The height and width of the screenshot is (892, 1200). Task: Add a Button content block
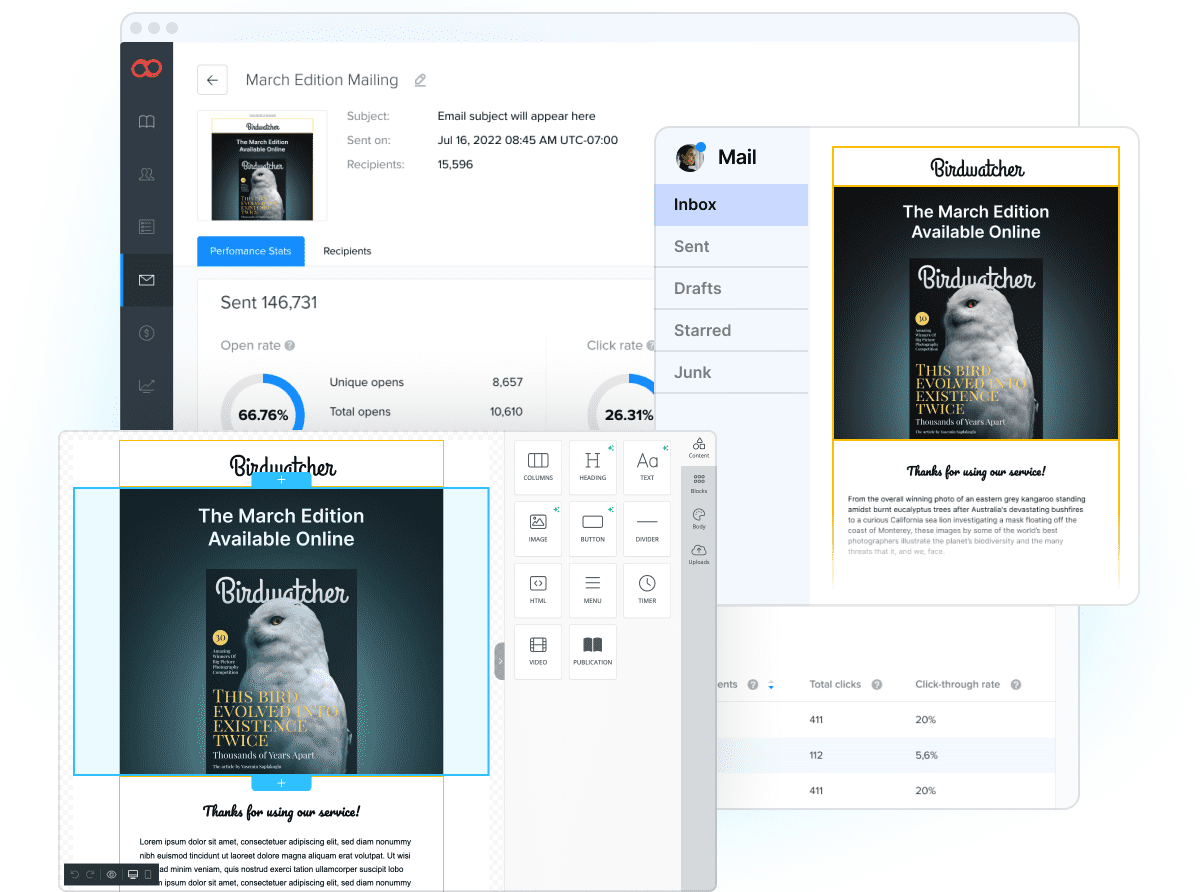(593, 528)
